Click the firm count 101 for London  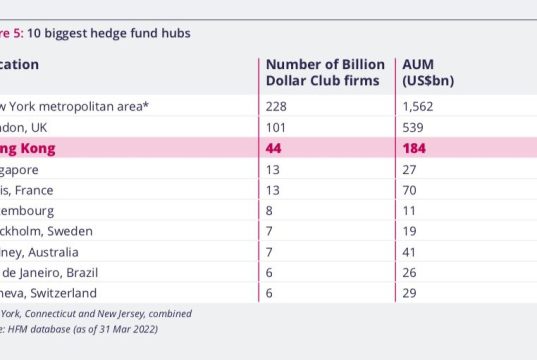pyautogui.click(x=276, y=127)
